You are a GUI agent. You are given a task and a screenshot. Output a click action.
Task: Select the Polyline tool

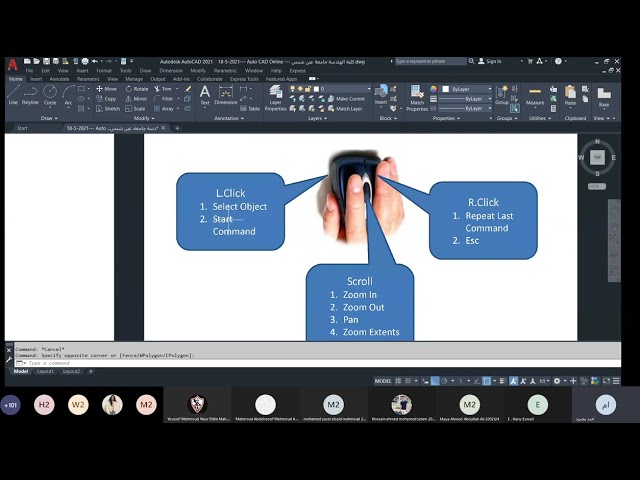[x=30, y=95]
